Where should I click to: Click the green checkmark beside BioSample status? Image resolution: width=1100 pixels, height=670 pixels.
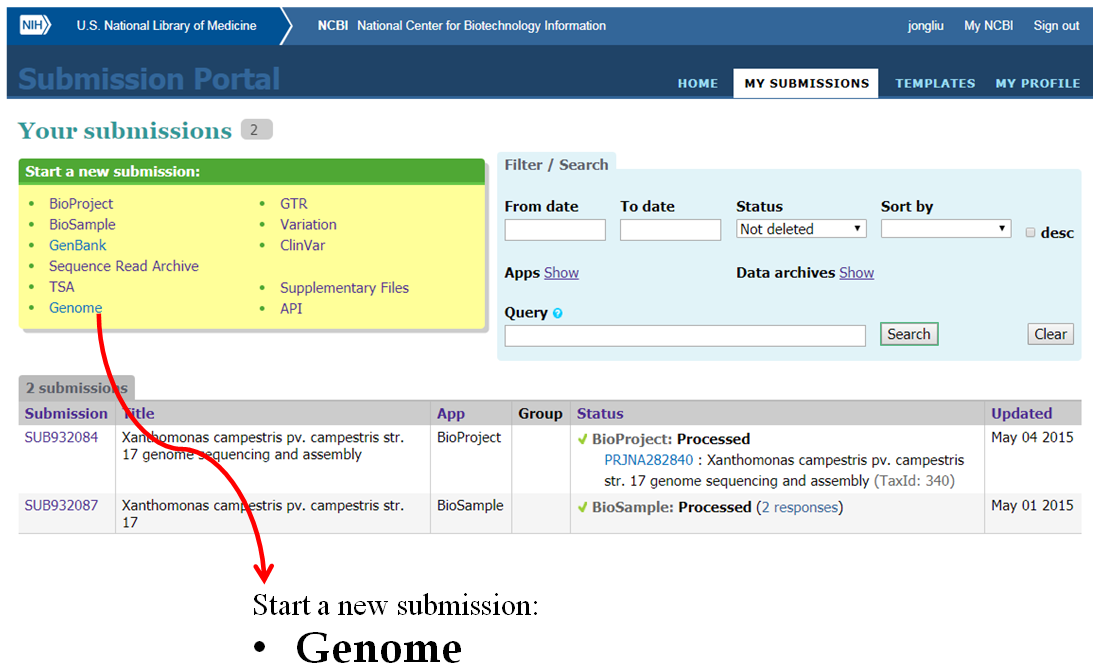click(x=582, y=508)
